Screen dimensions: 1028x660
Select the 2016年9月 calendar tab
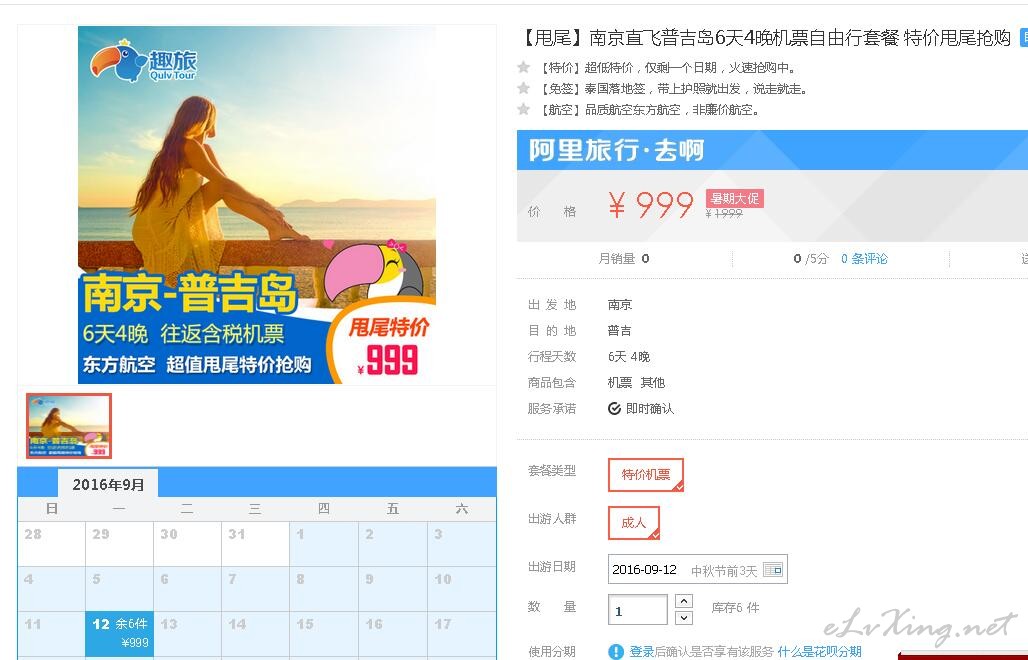point(108,484)
